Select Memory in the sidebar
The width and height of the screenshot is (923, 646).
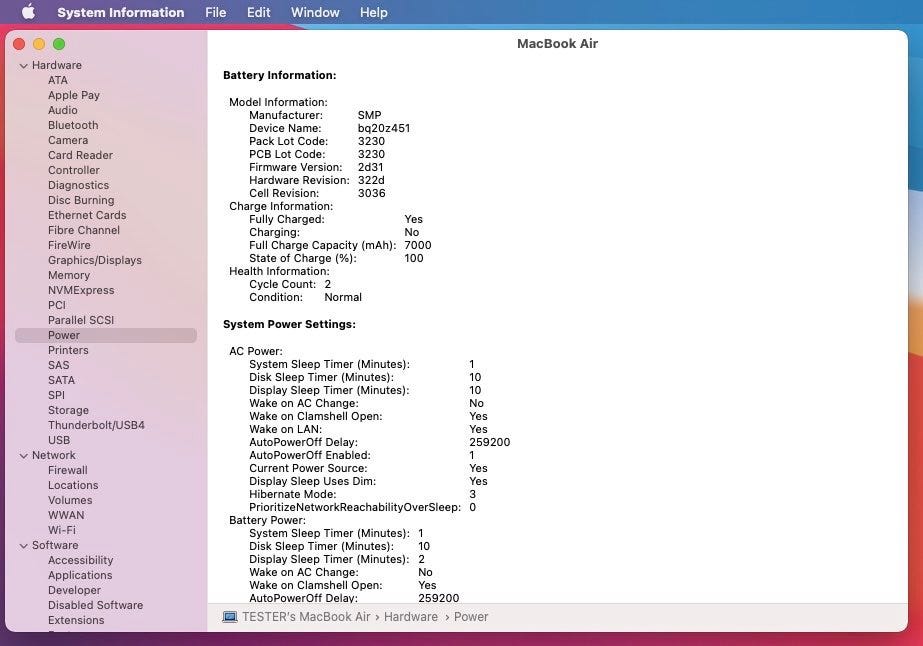point(69,275)
